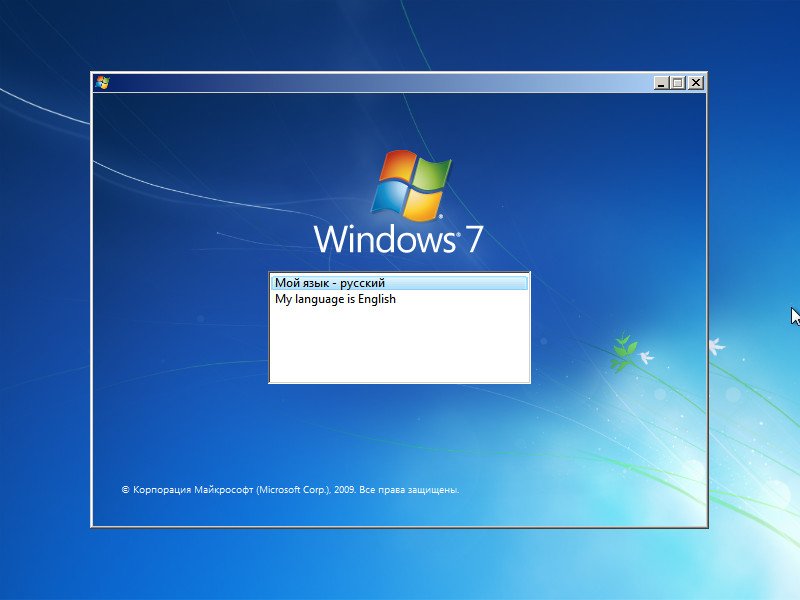This screenshot has width=800, height=600.
Task: Minimize the Windows 7 setup window
Action: (661, 83)
